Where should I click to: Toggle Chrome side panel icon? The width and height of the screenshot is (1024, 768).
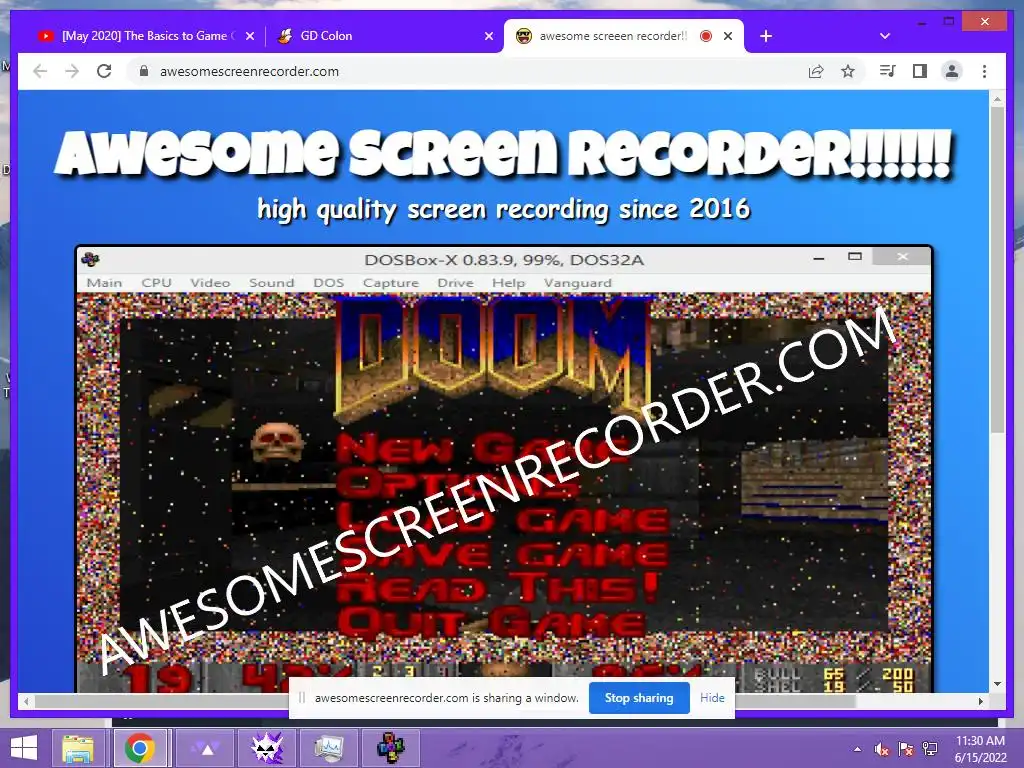[x=920, y=71]
